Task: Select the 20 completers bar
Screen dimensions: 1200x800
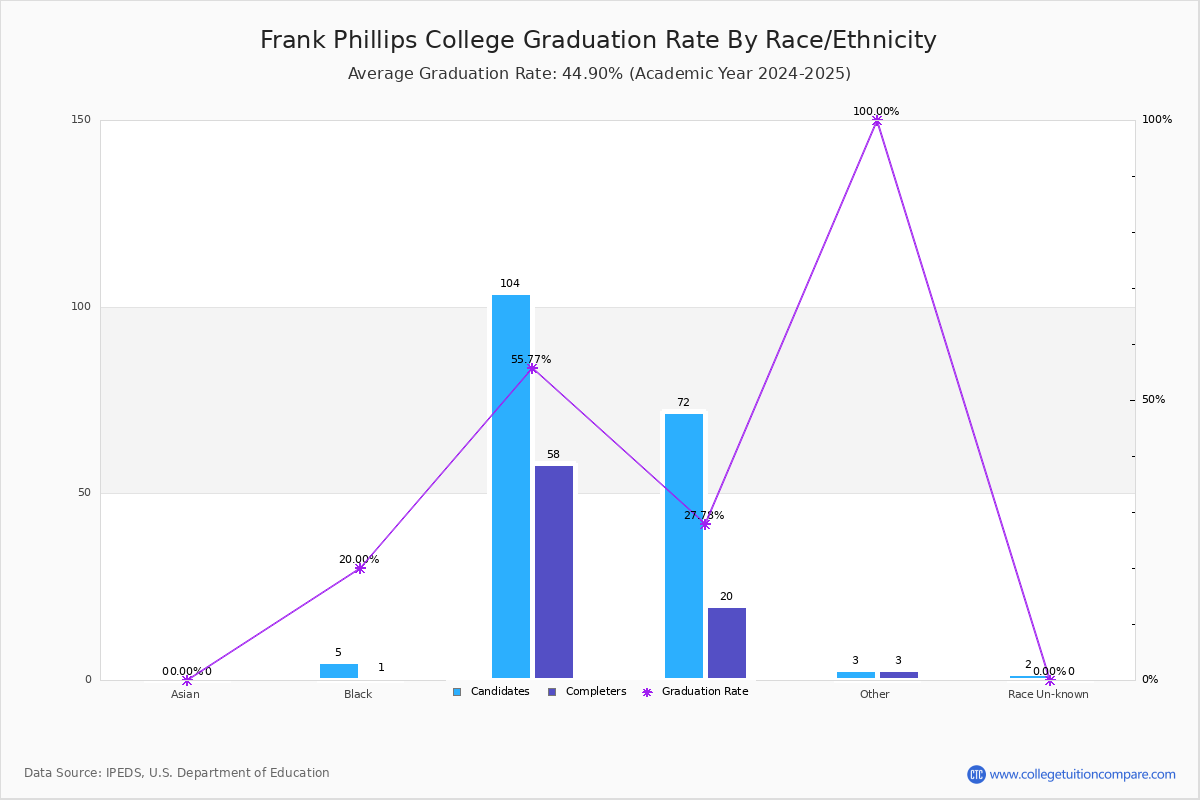Action: pos(727,643)
